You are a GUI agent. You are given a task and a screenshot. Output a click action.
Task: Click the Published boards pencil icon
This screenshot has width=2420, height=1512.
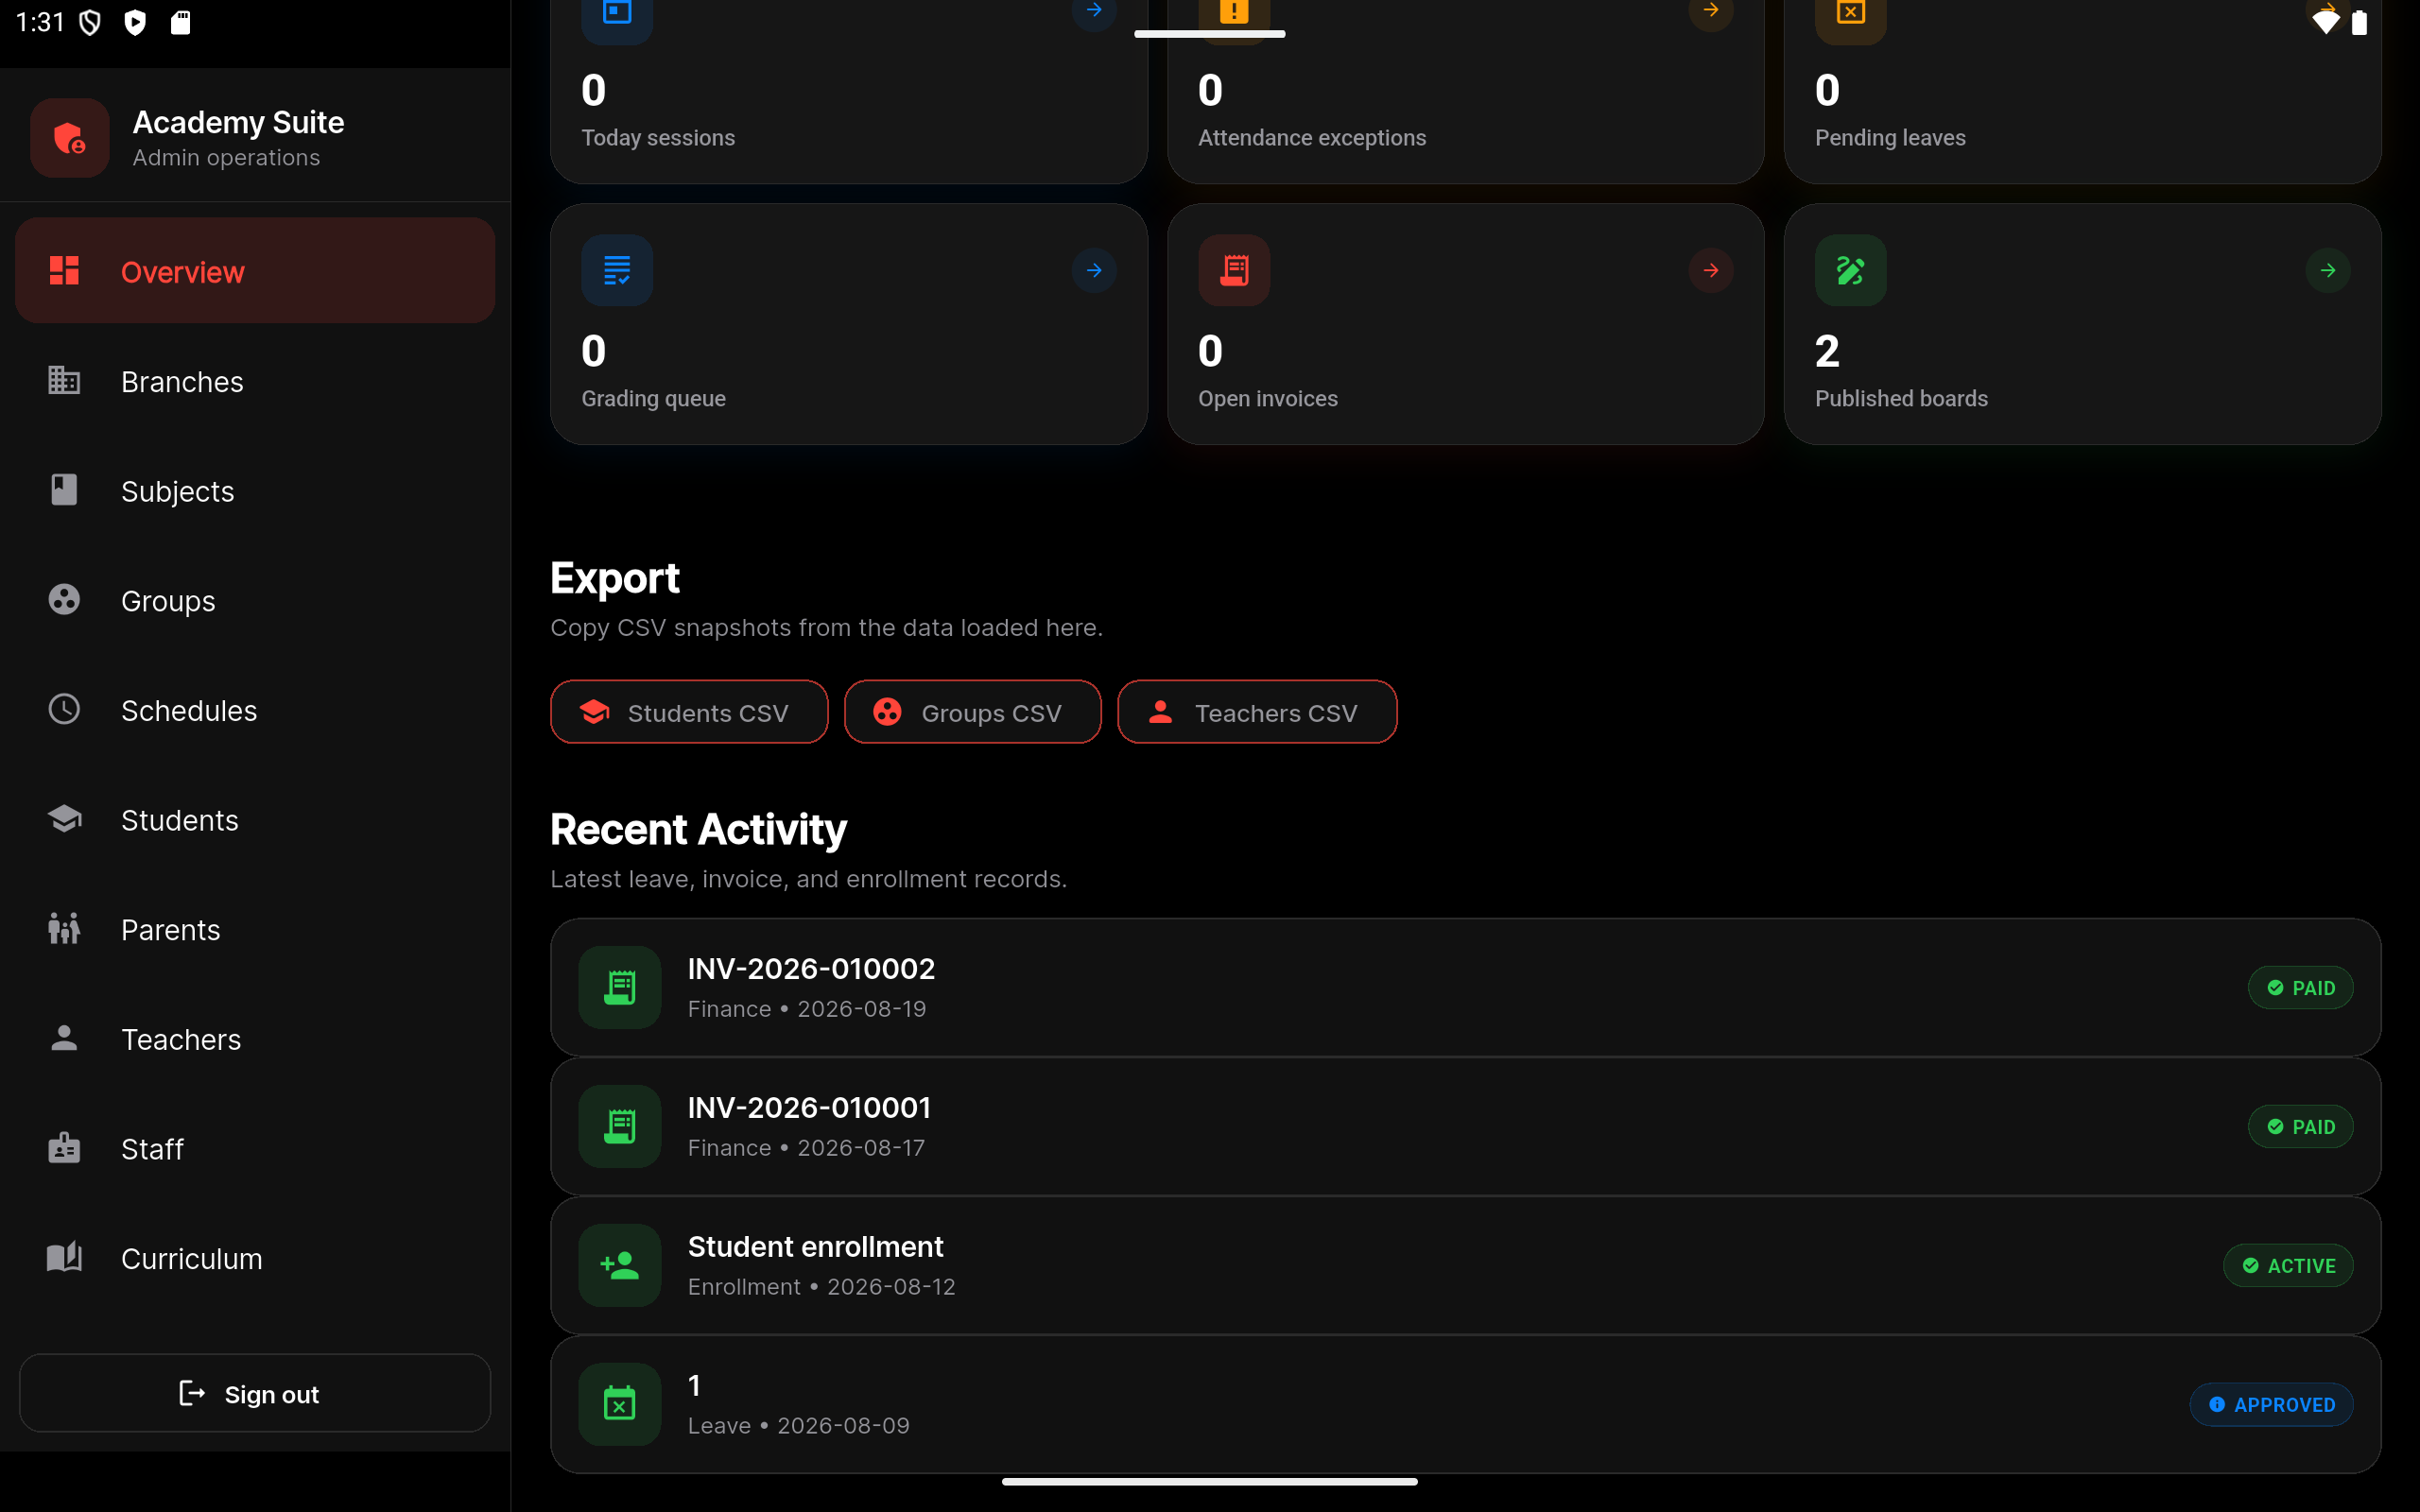[1851, 270]
